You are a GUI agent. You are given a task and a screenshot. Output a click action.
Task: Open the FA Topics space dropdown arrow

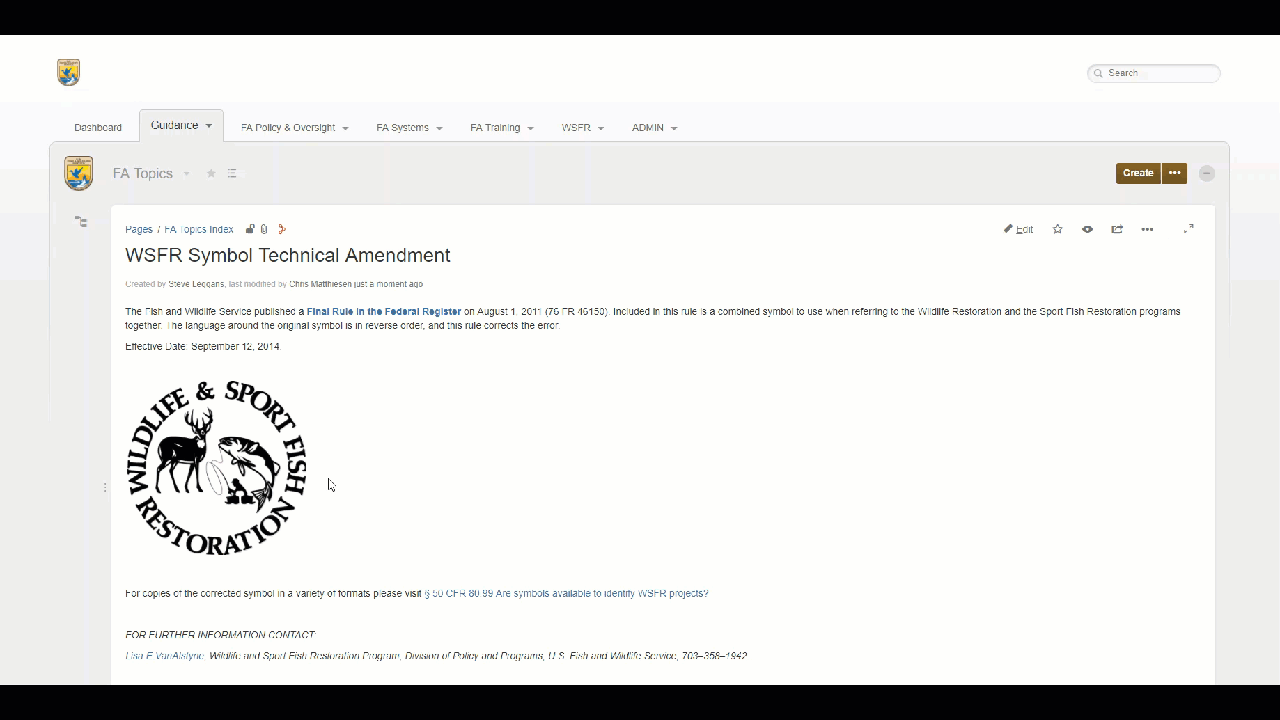pyautogui.click(x=186, y=174)
